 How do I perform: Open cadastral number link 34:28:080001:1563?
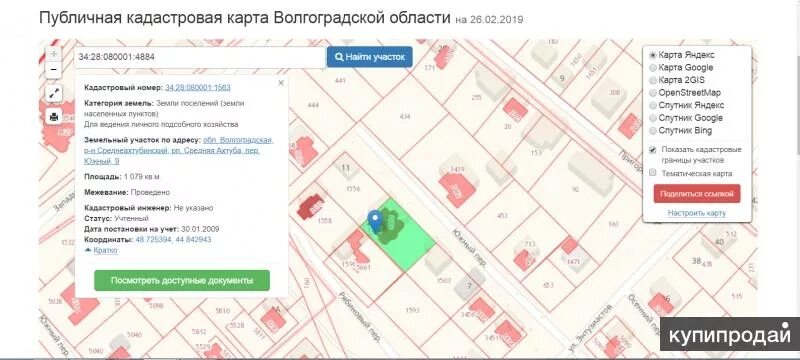197,88
